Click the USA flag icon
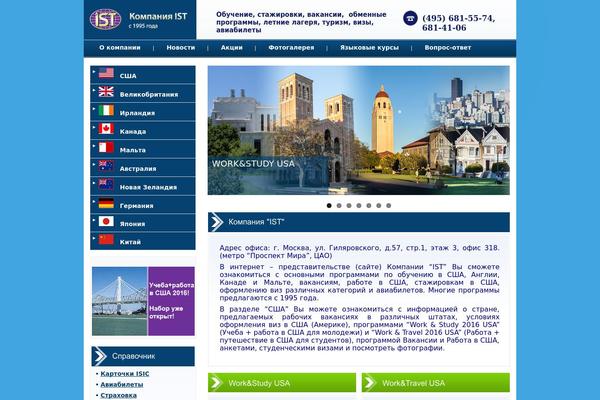The image size is (600, 400). tap(106, 73)
